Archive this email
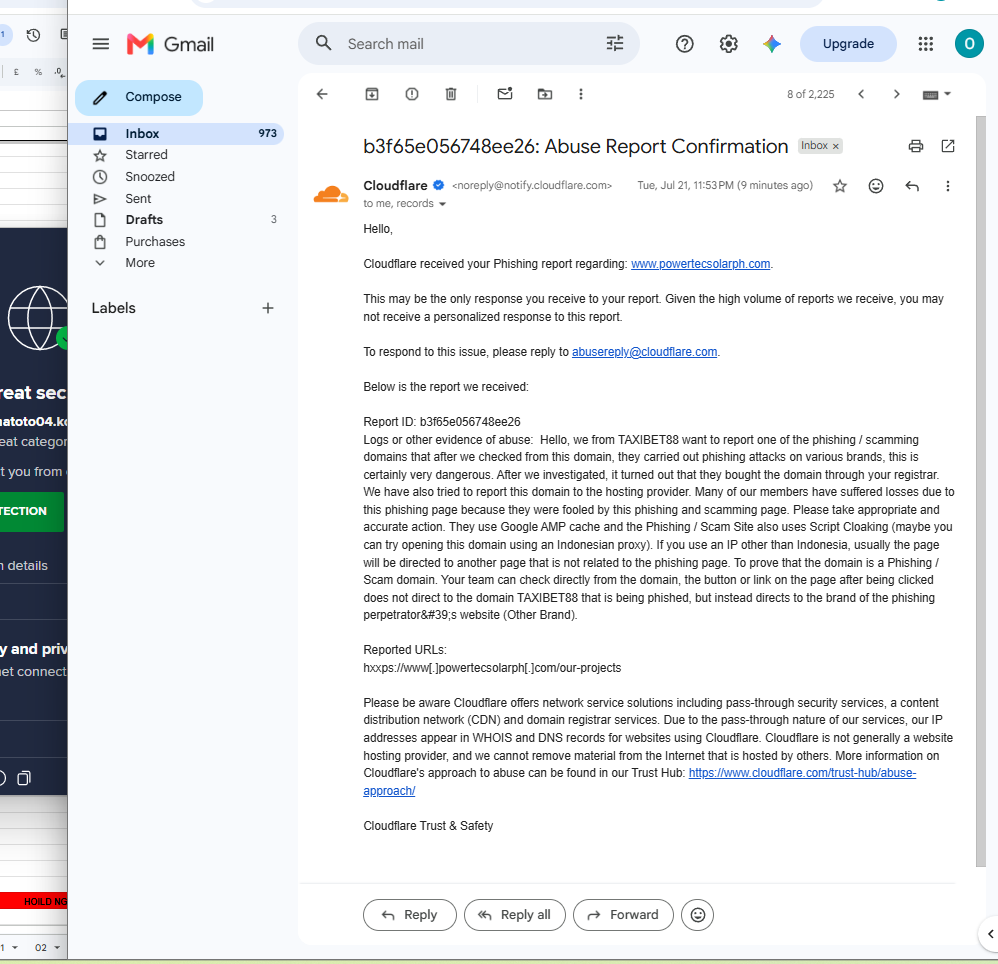 [x=372, y=94]
